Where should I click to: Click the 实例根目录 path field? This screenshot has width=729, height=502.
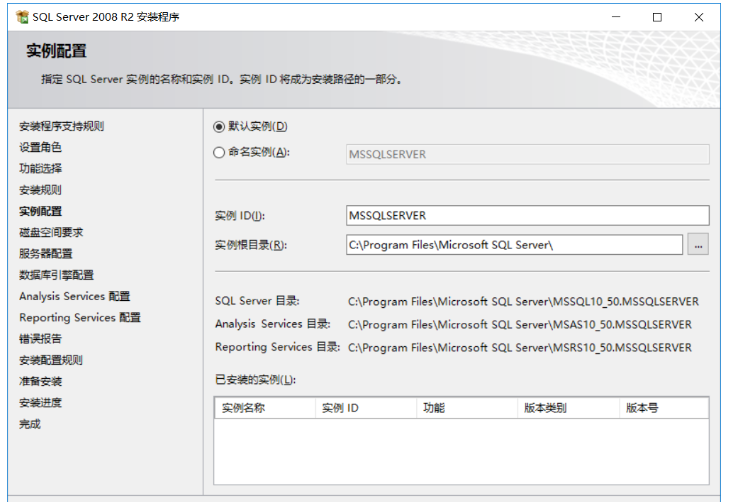tap(514, 244)
